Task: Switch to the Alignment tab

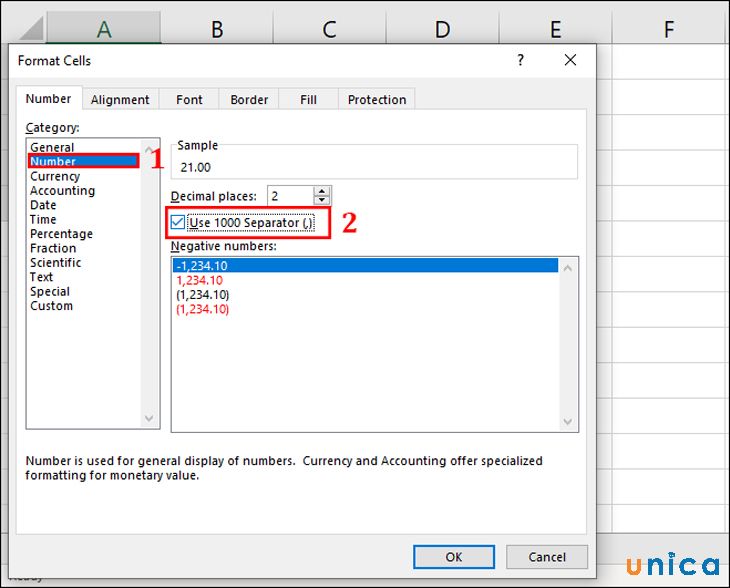Action: (120, 100)
